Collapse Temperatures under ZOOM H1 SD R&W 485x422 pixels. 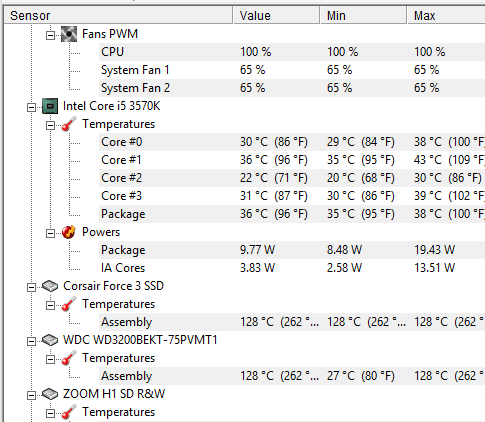[x=50, y=413]
